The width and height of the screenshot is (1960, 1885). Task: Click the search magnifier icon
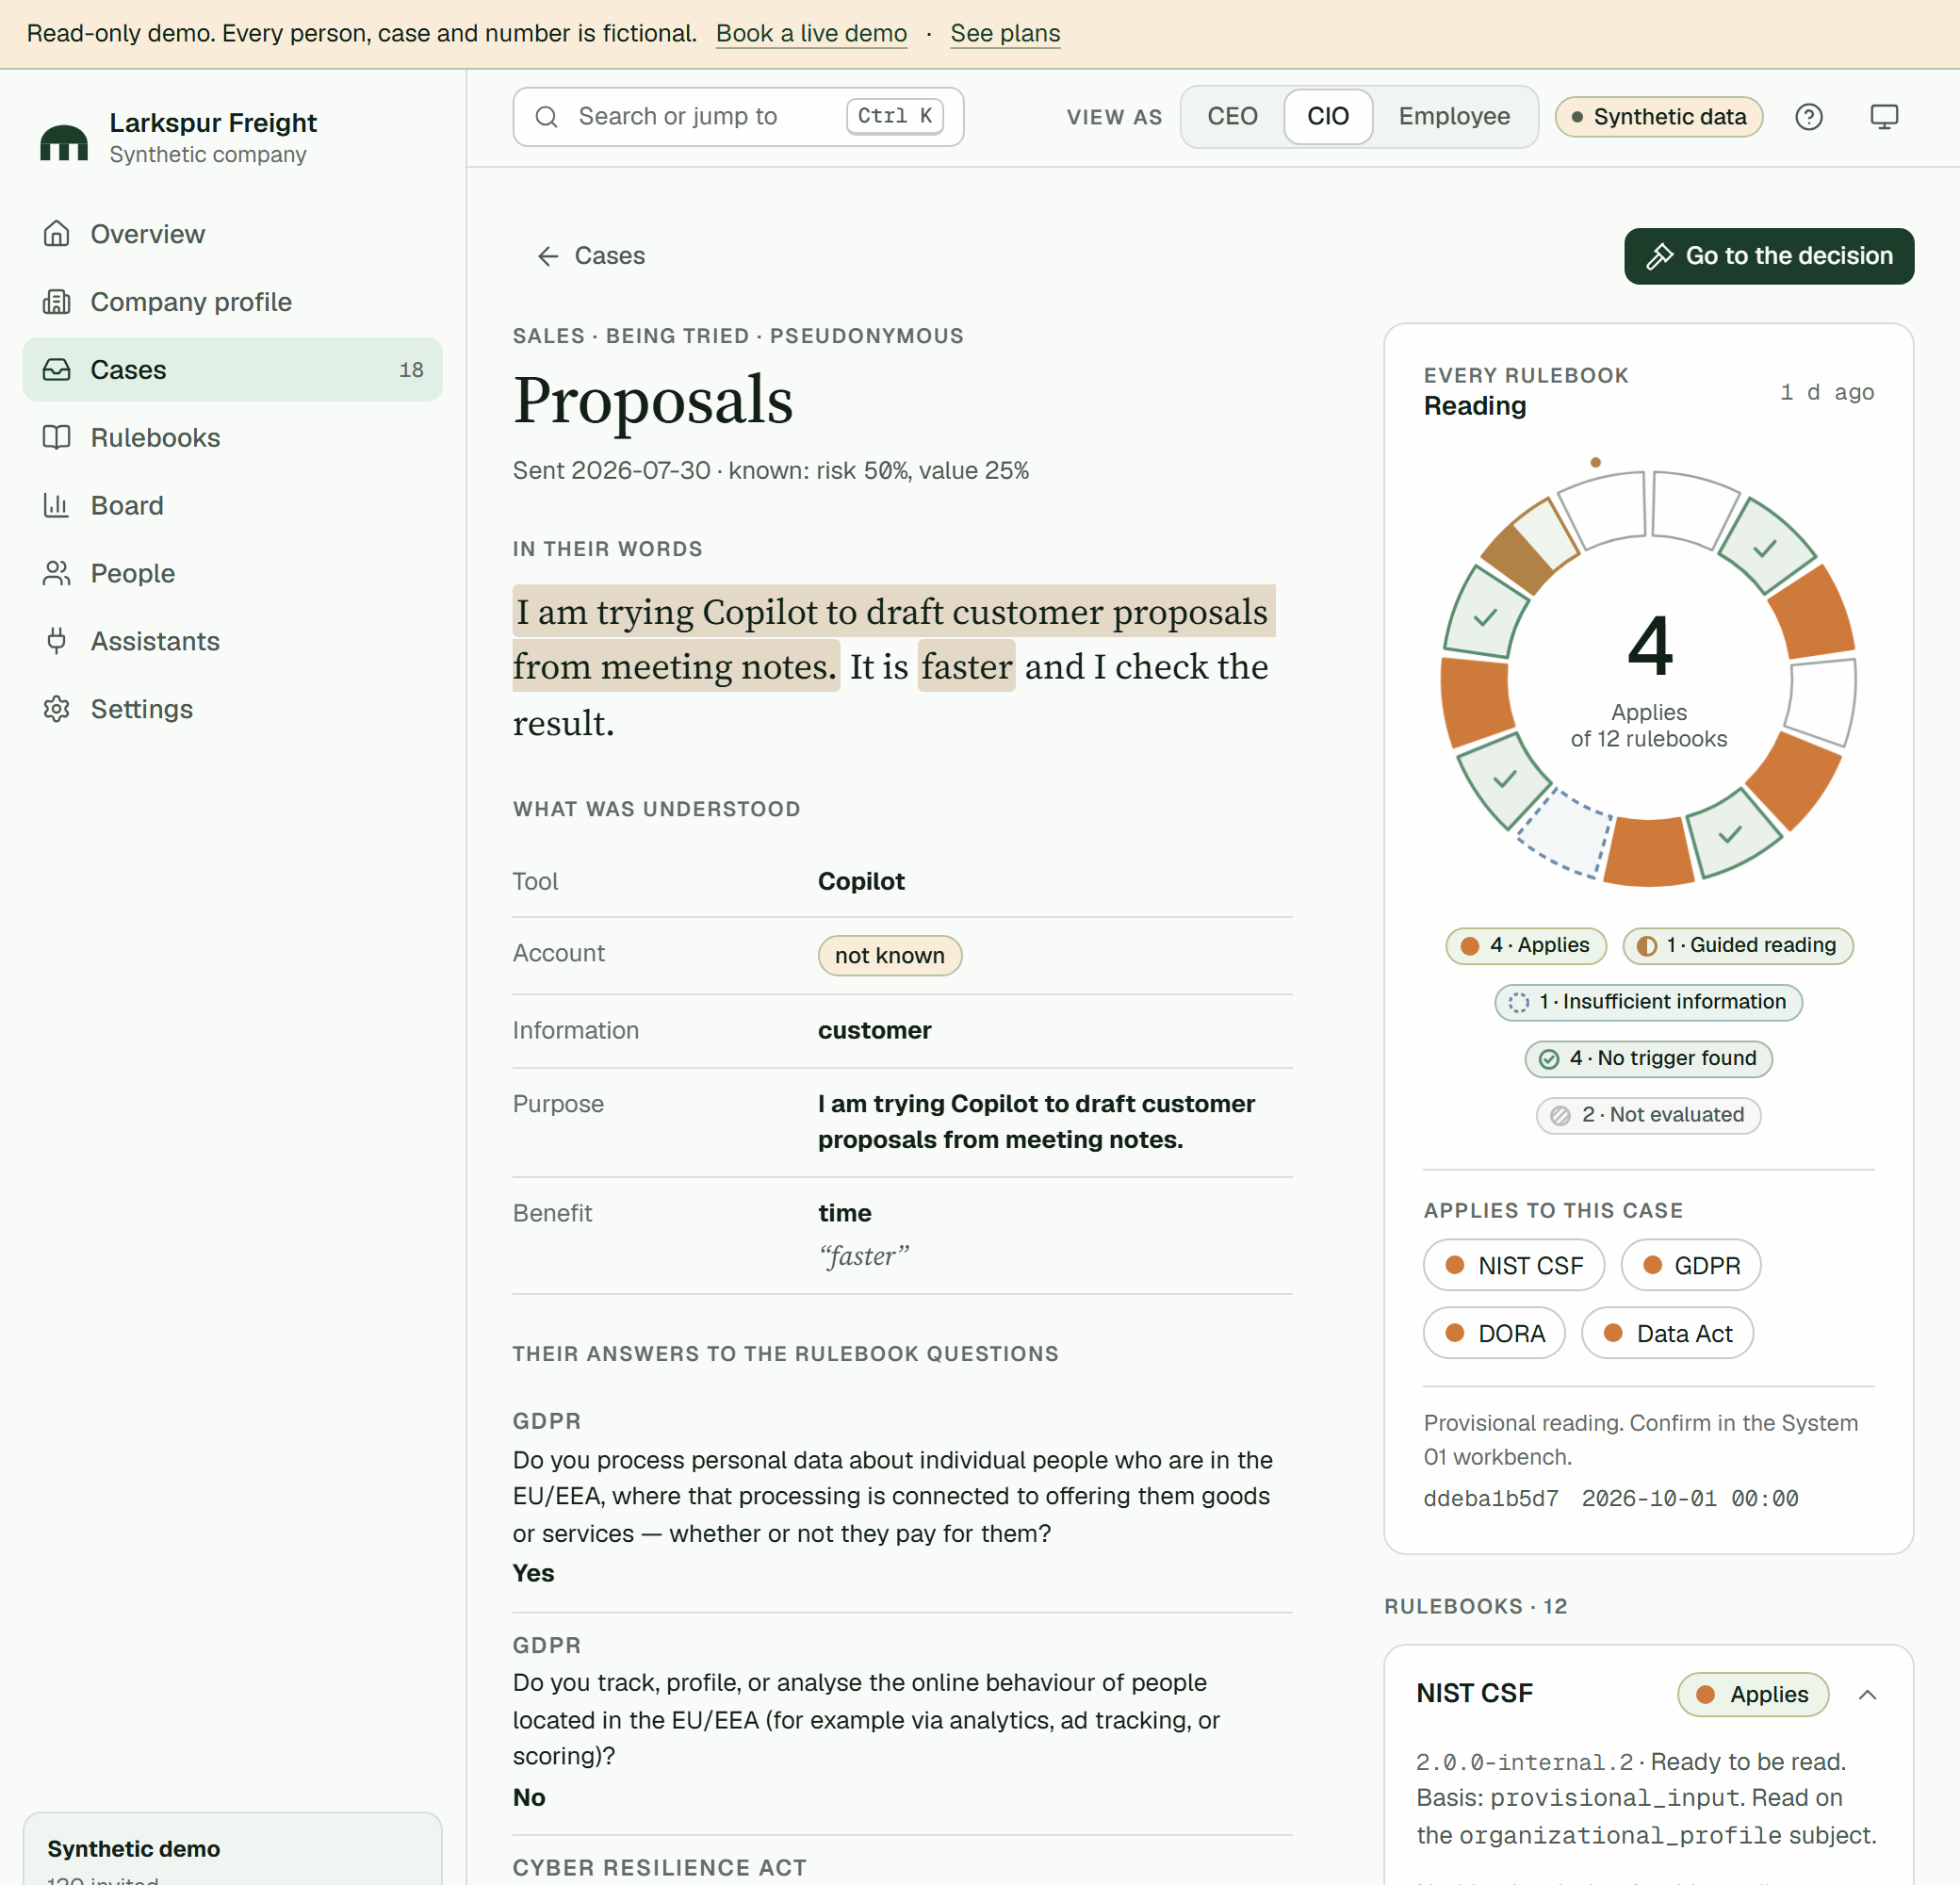point(547,117)
